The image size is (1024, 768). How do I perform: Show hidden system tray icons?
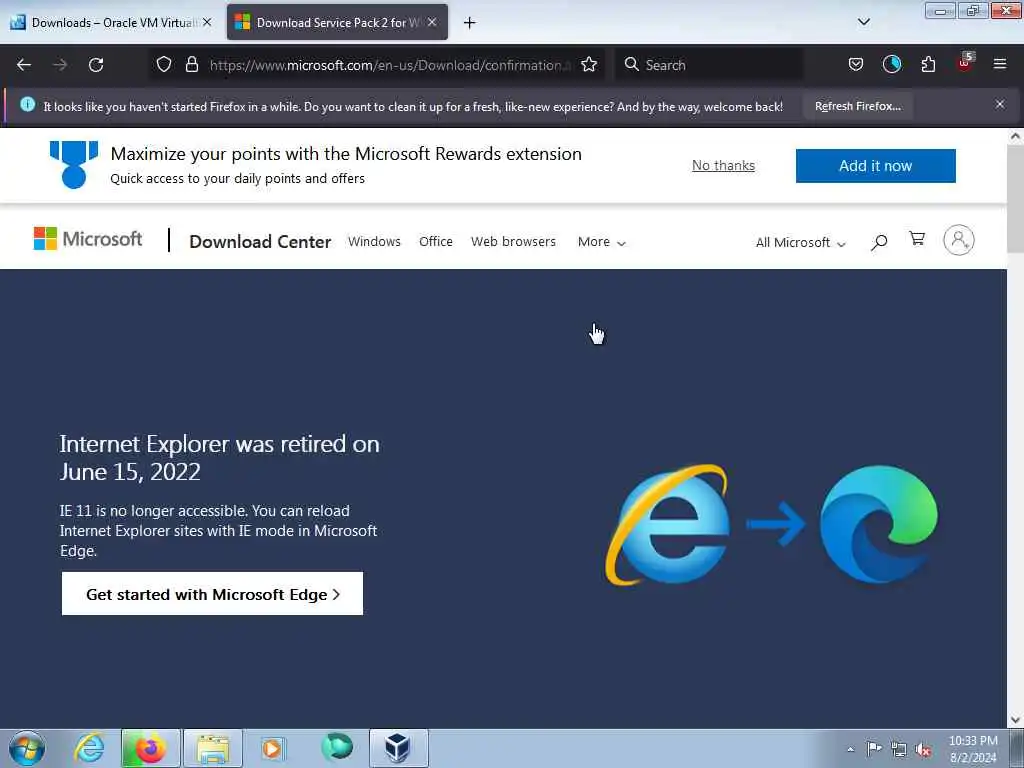click(x=850, y=749)
